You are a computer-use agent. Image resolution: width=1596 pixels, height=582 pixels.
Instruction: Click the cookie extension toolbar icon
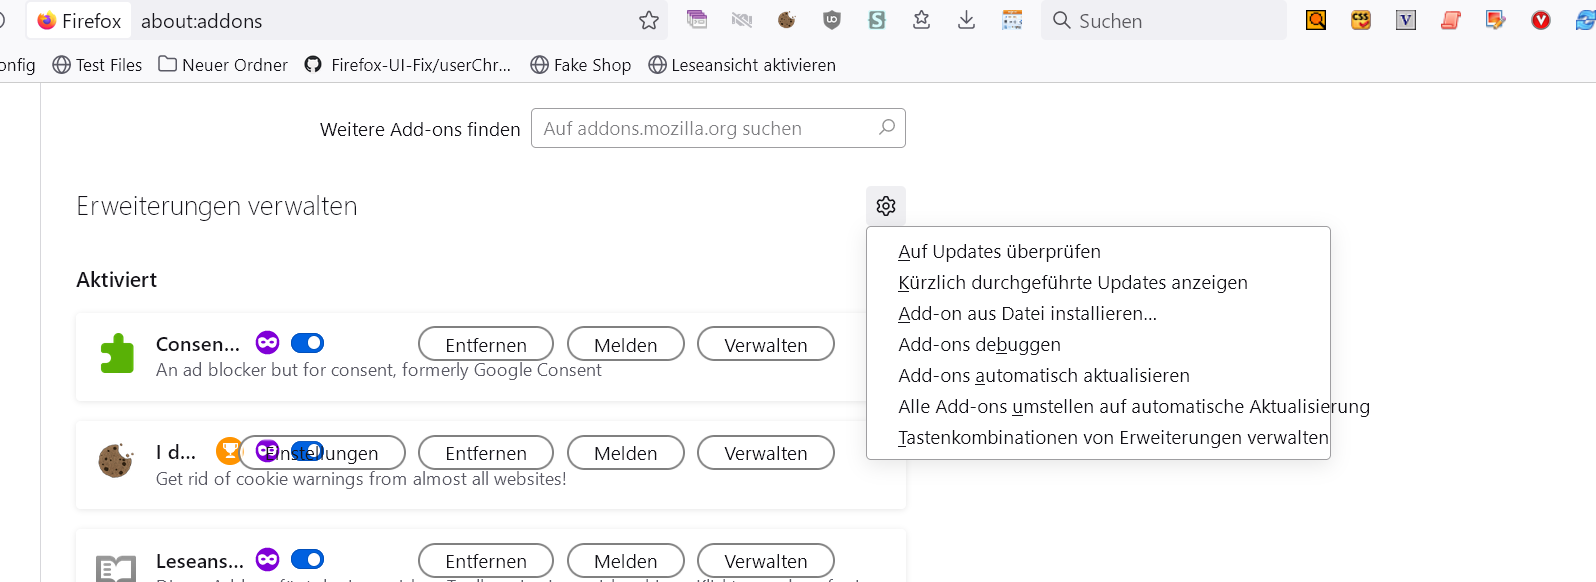[787, 20]
